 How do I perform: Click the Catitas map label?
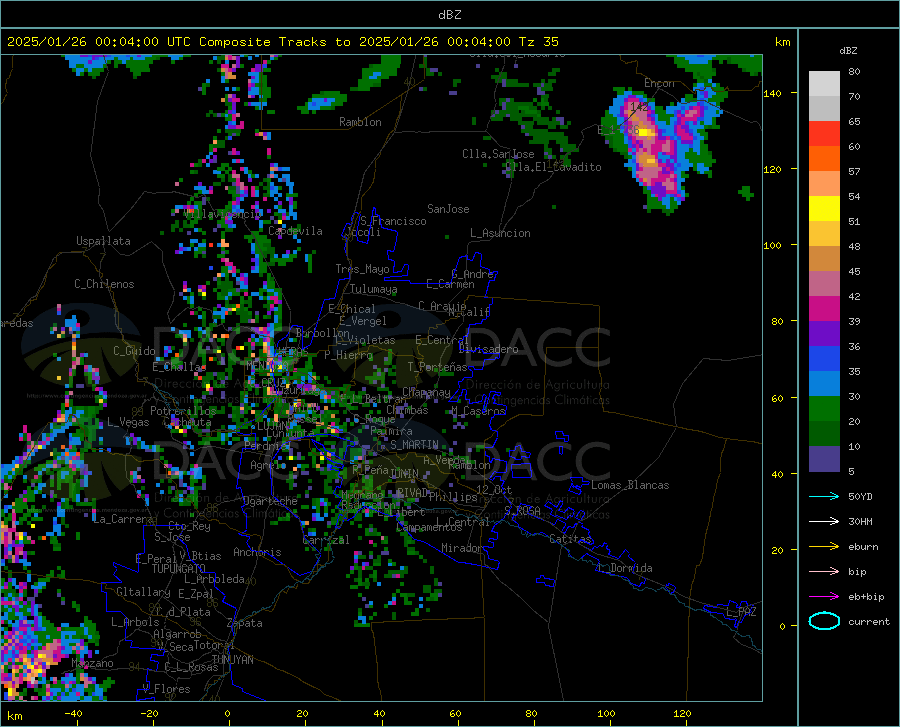click(x=570, y=539)
